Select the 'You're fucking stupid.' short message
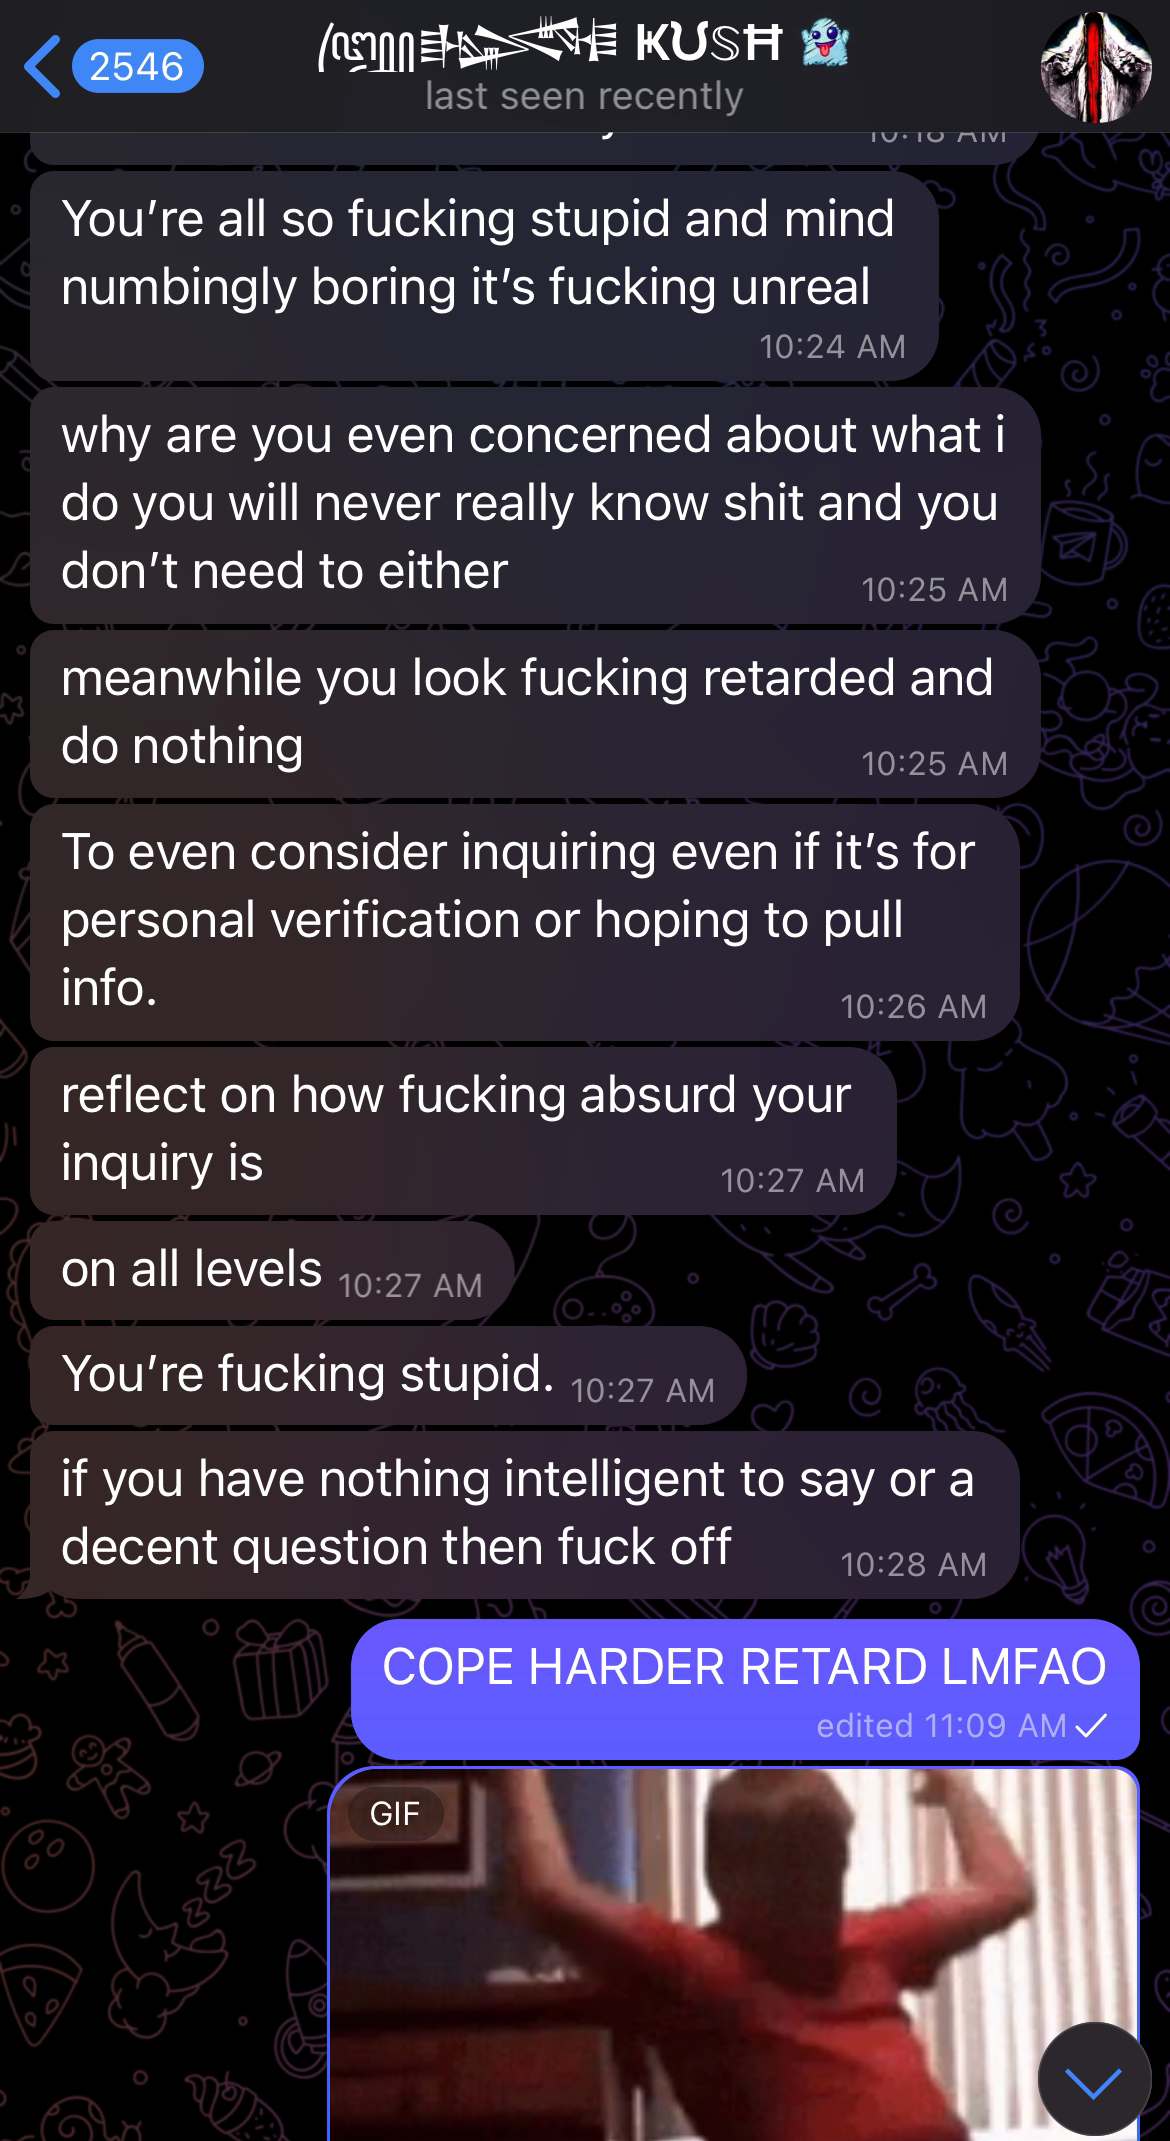 pos(388,1375)
